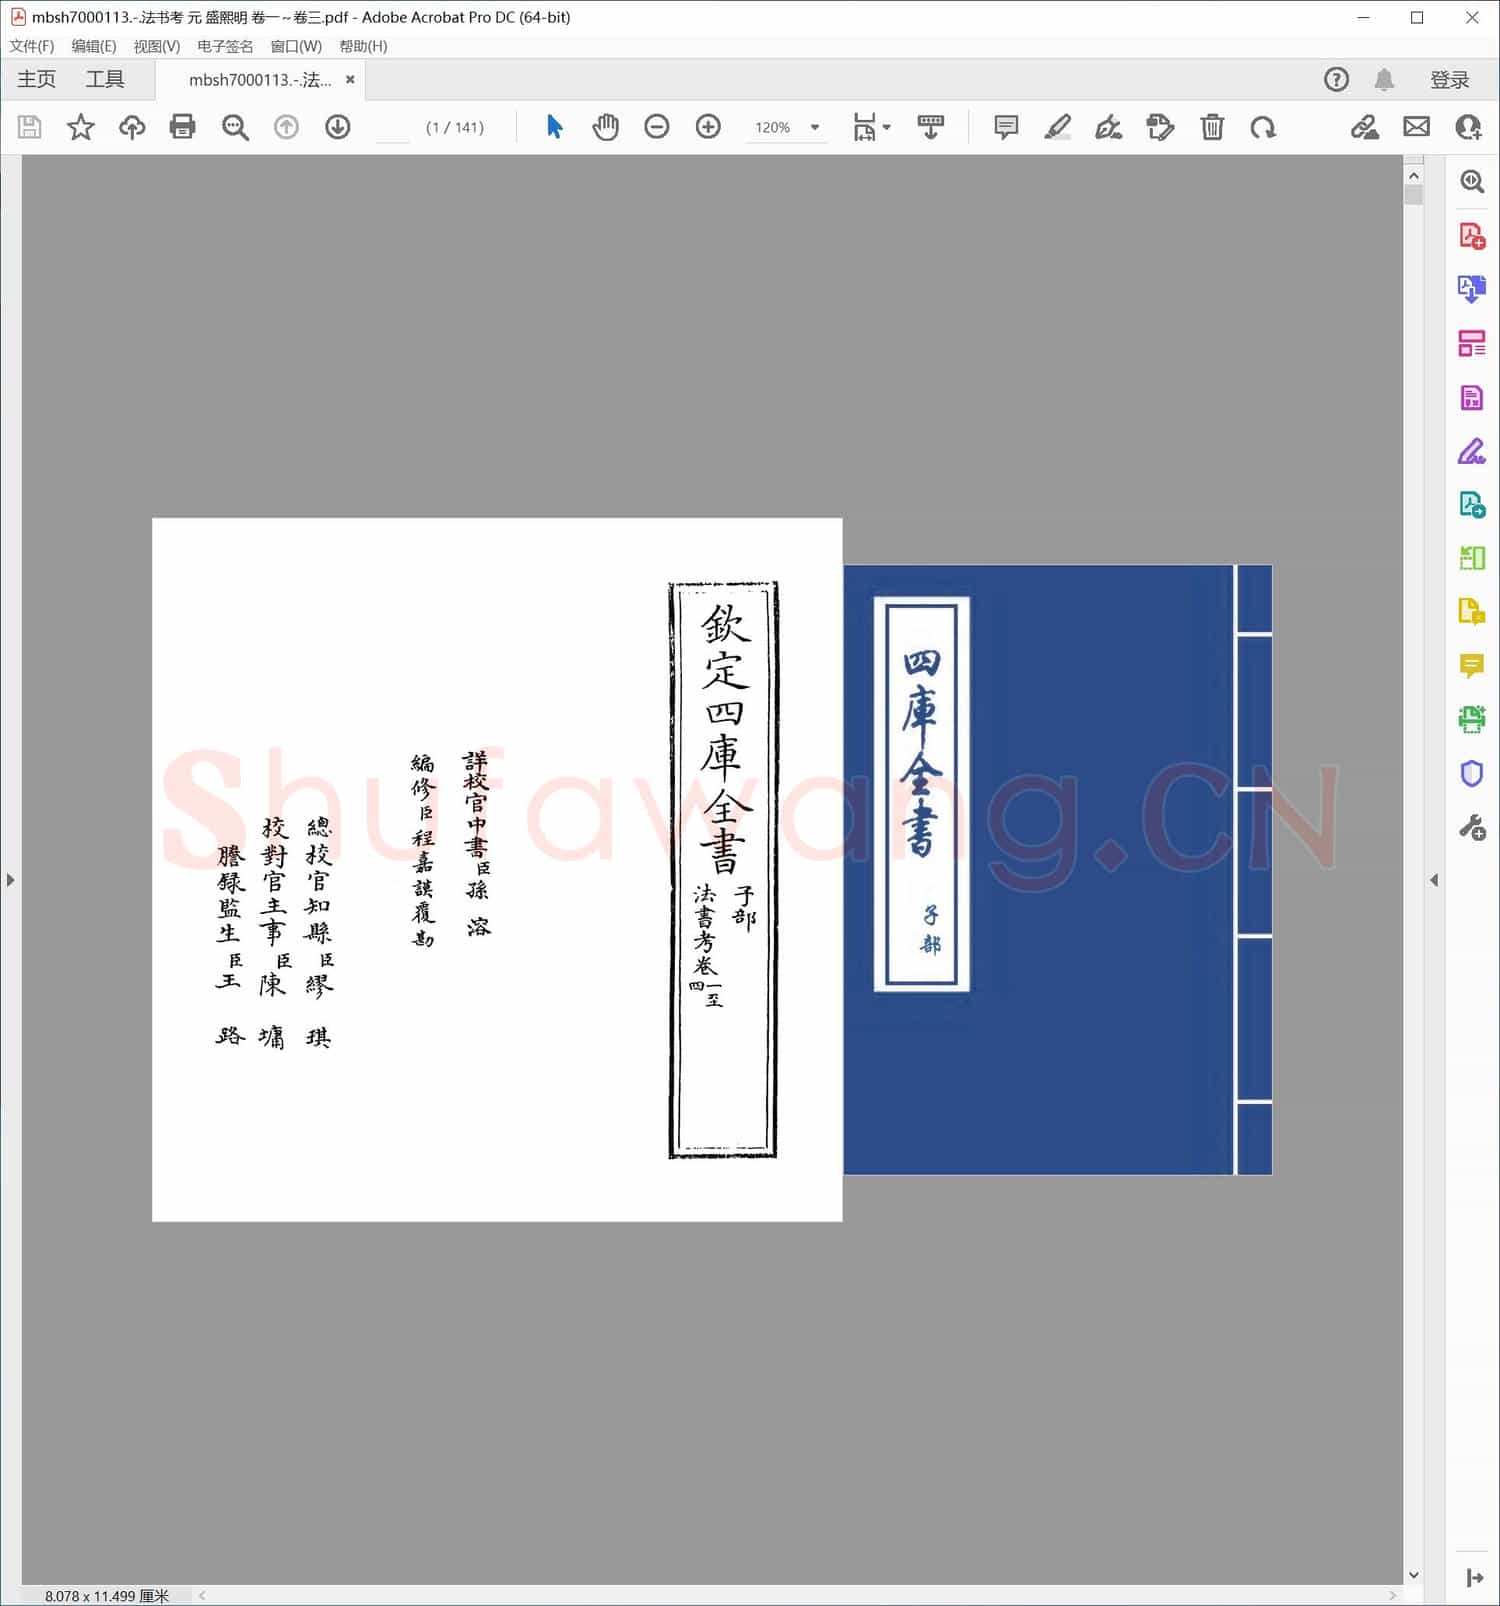This screenshot has height=1606, width=1500.
Task: Click the zoom in plus button
Action: (x=708, y=127)
